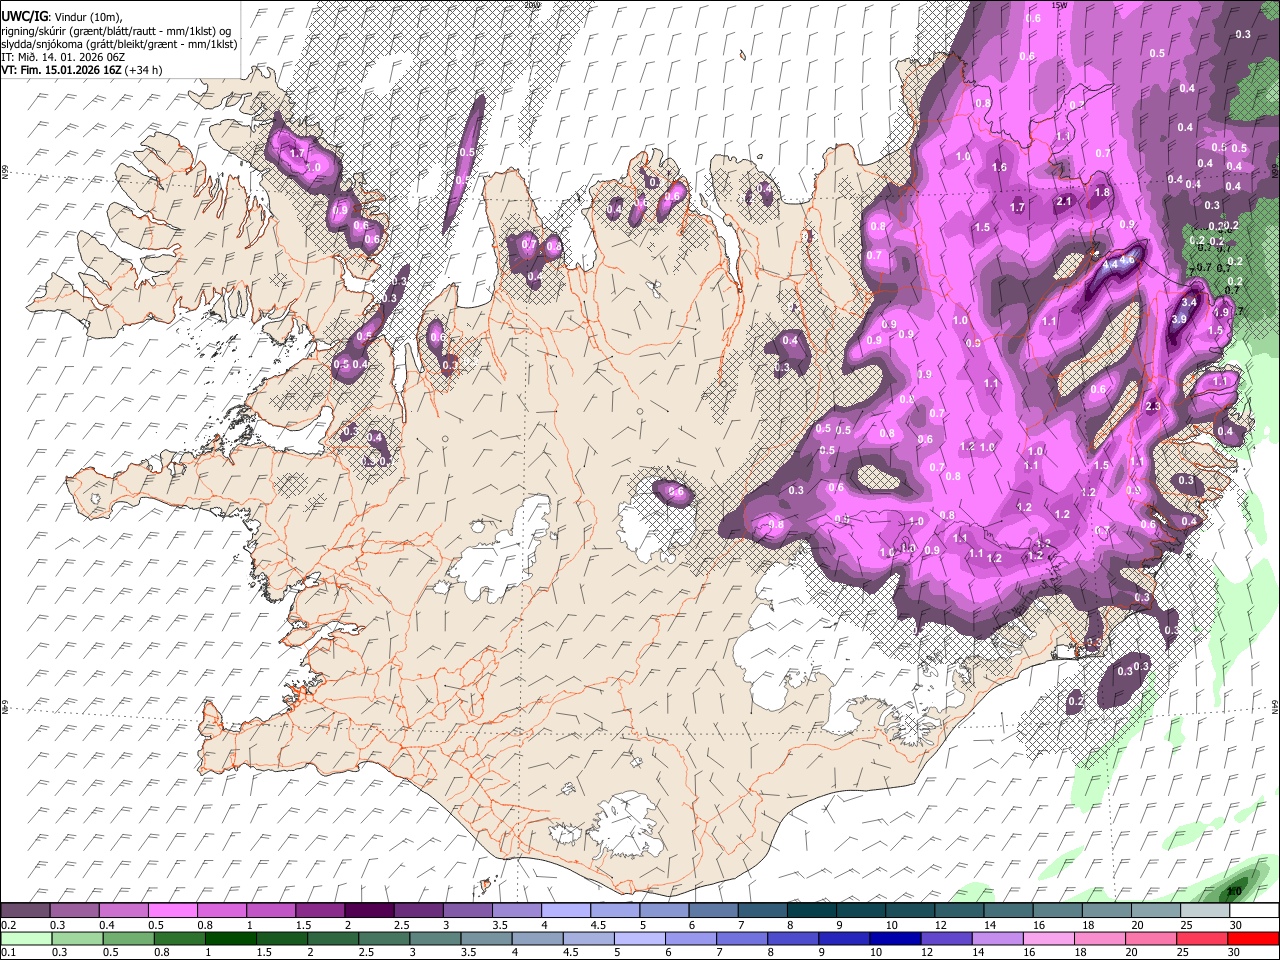The image size is (1280, 960).
Task: Click the '0.1' label under the lower legend
Action: pos(8,952)
